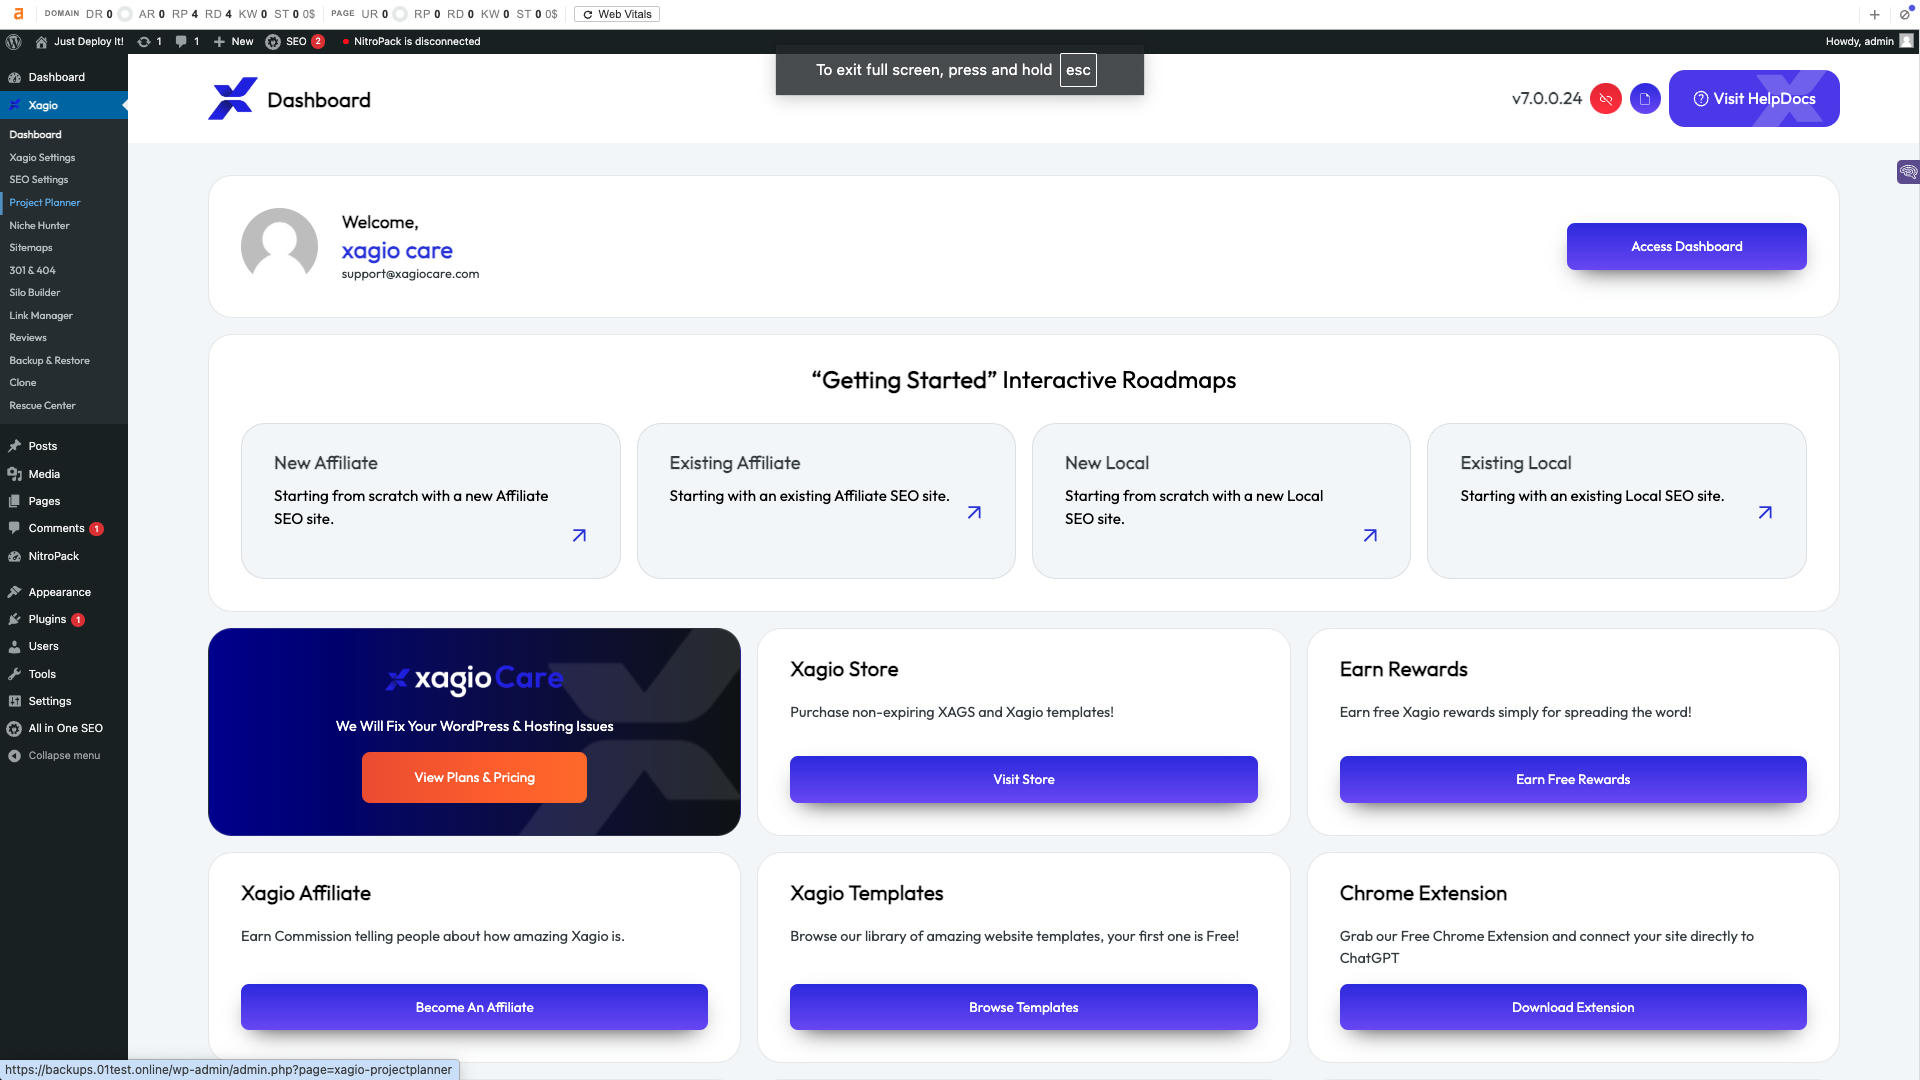Click the Settings icon in sidebar
This screenshot has height=1080, width=1920.
15,701
